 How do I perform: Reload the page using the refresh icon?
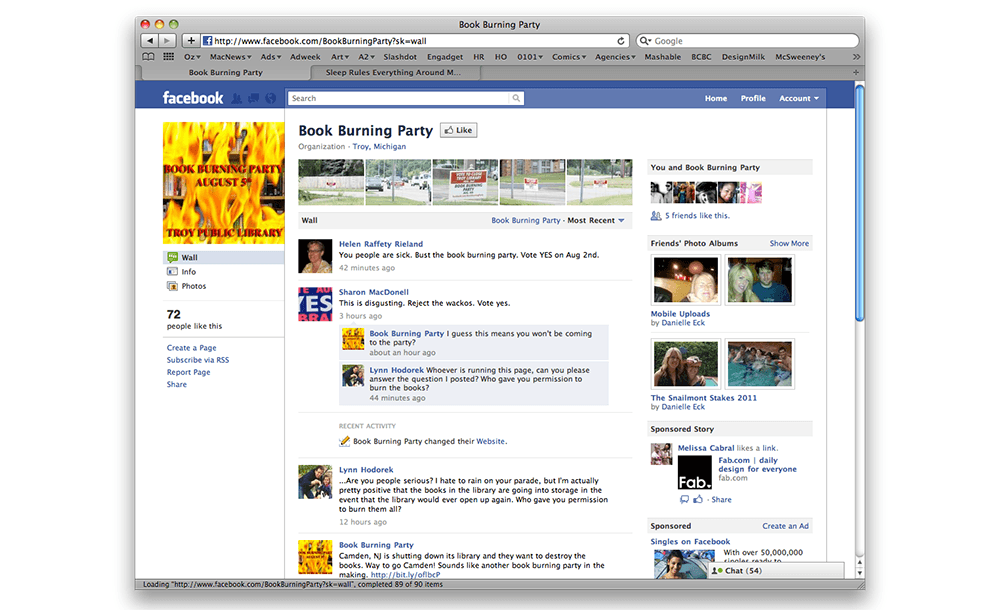tap(621, 41)
